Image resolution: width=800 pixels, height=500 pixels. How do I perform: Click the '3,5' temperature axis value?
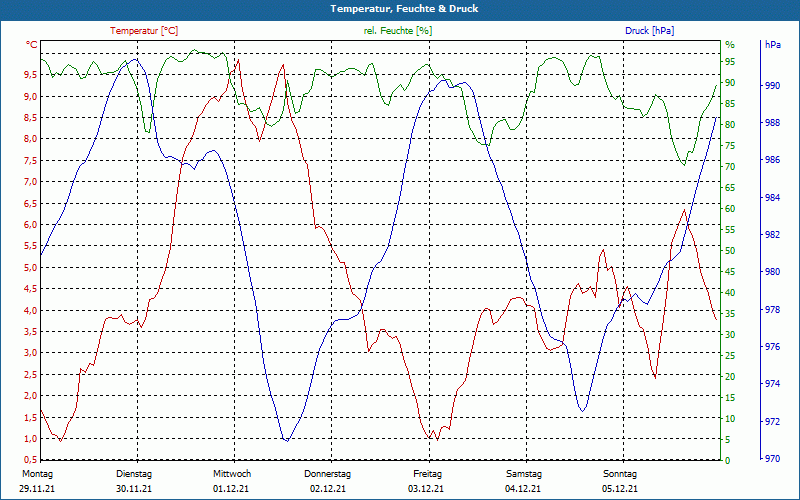31,332
